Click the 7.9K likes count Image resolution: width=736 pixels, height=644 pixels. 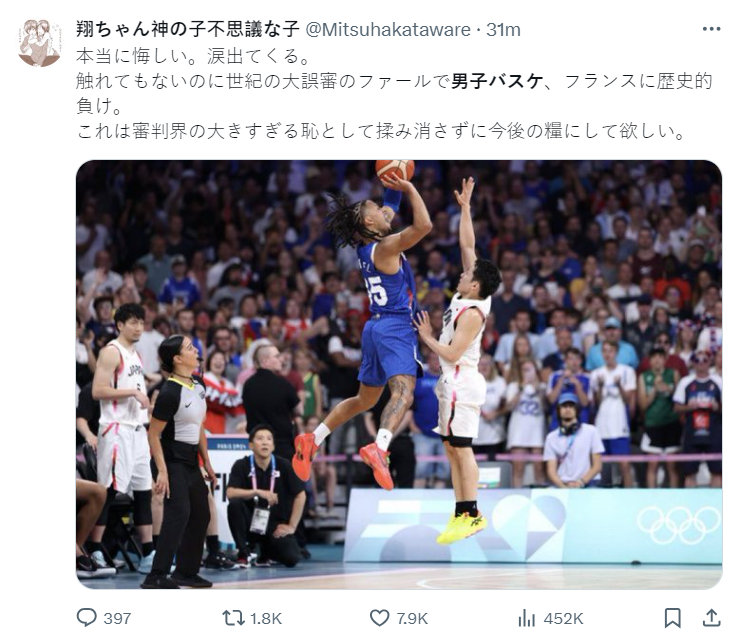tap(412, 619)
